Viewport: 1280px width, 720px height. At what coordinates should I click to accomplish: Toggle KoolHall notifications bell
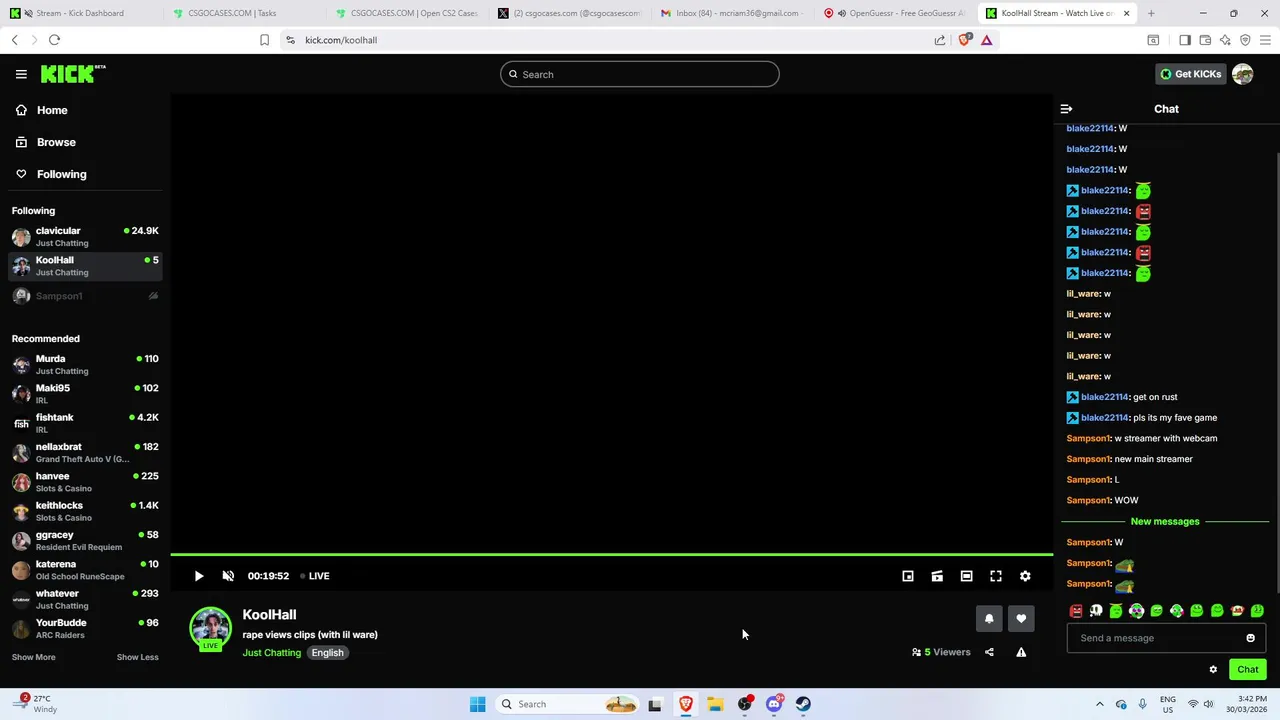pos(989,619)
